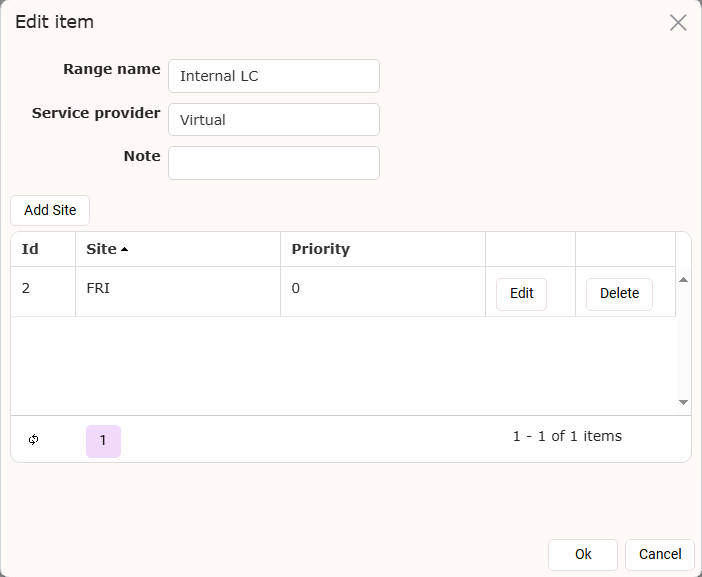Close the Edit item dialog

coord(678,22)
